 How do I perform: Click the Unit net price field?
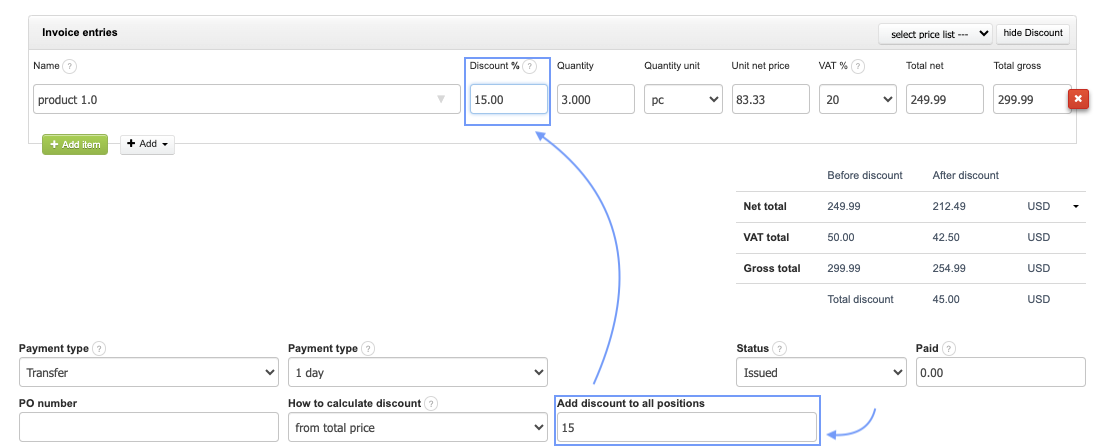pyautogui.click(x=770, y=100)
